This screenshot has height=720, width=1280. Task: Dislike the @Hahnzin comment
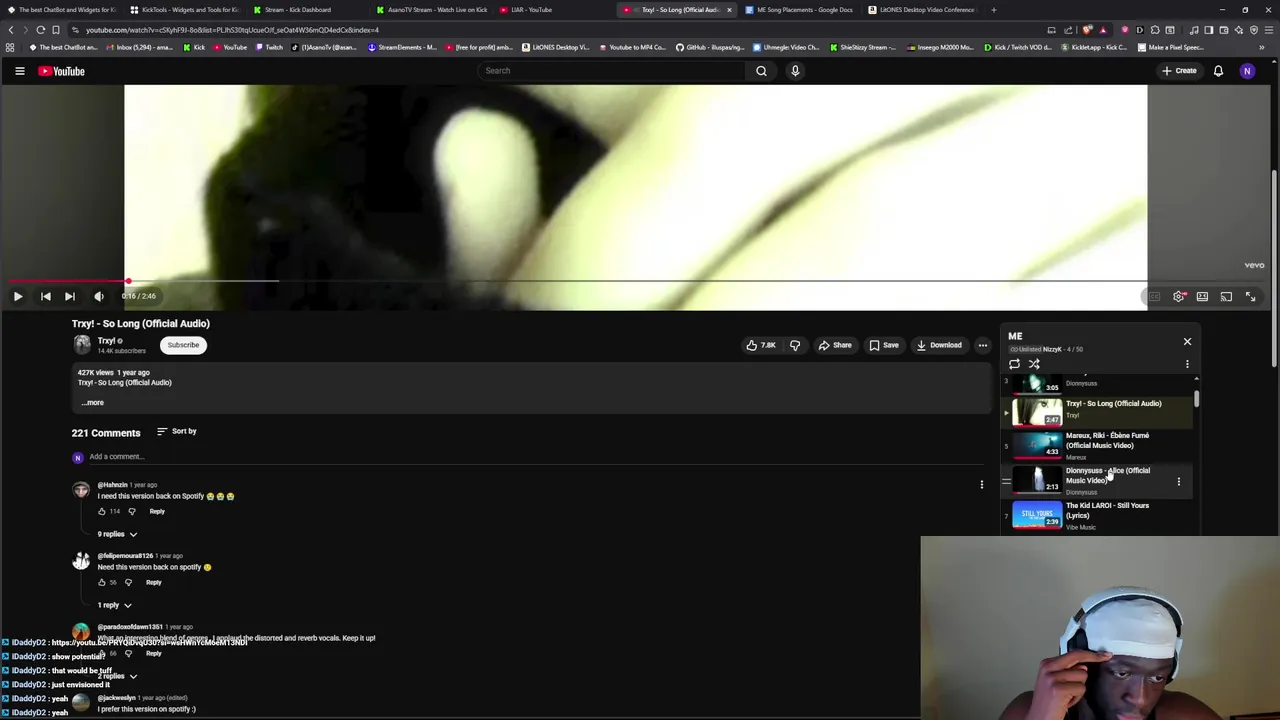(131, 511)
